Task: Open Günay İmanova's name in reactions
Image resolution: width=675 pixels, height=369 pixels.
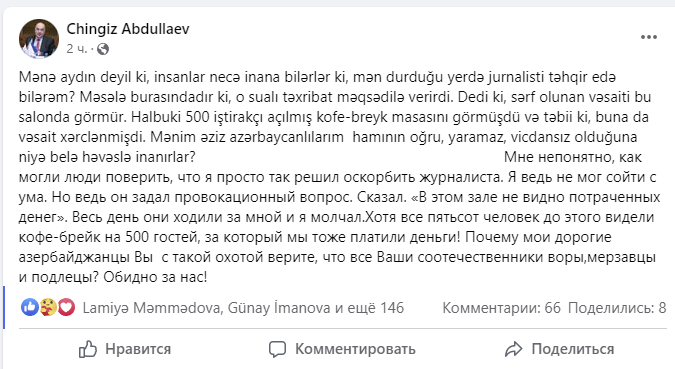Action: (x=279, y=308)
